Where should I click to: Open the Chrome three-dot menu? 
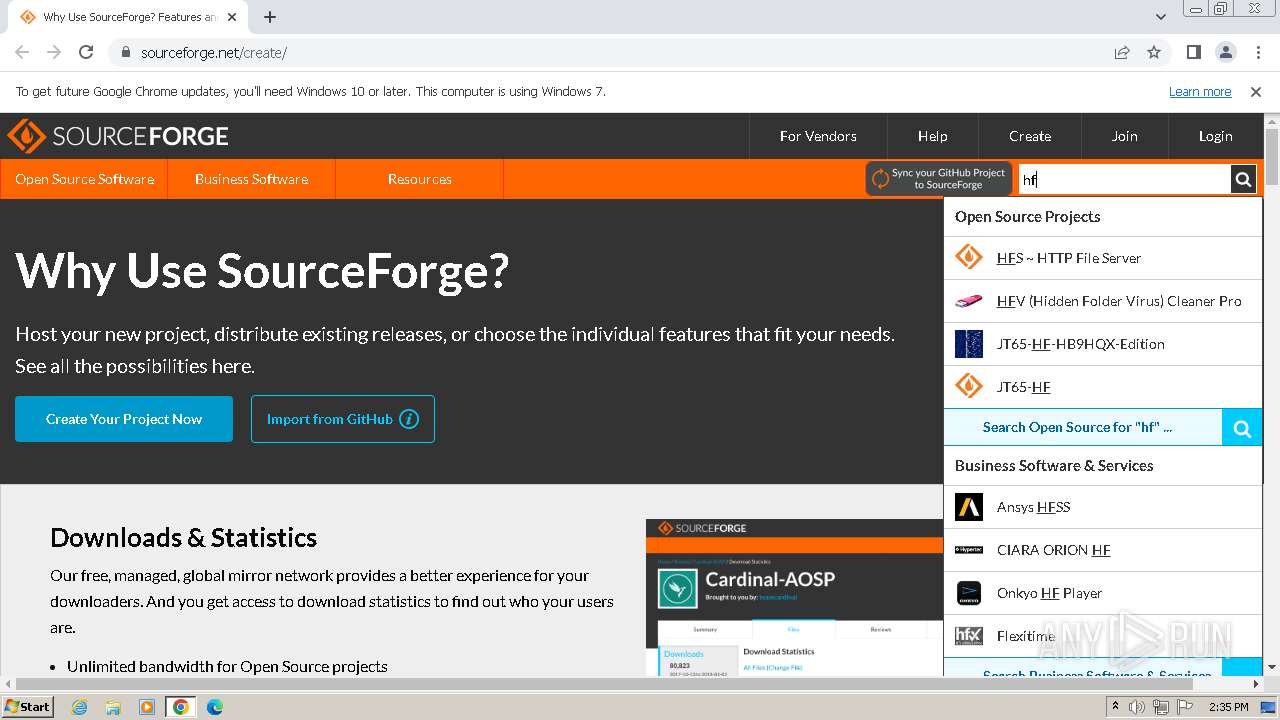(x=1256, y=53)
